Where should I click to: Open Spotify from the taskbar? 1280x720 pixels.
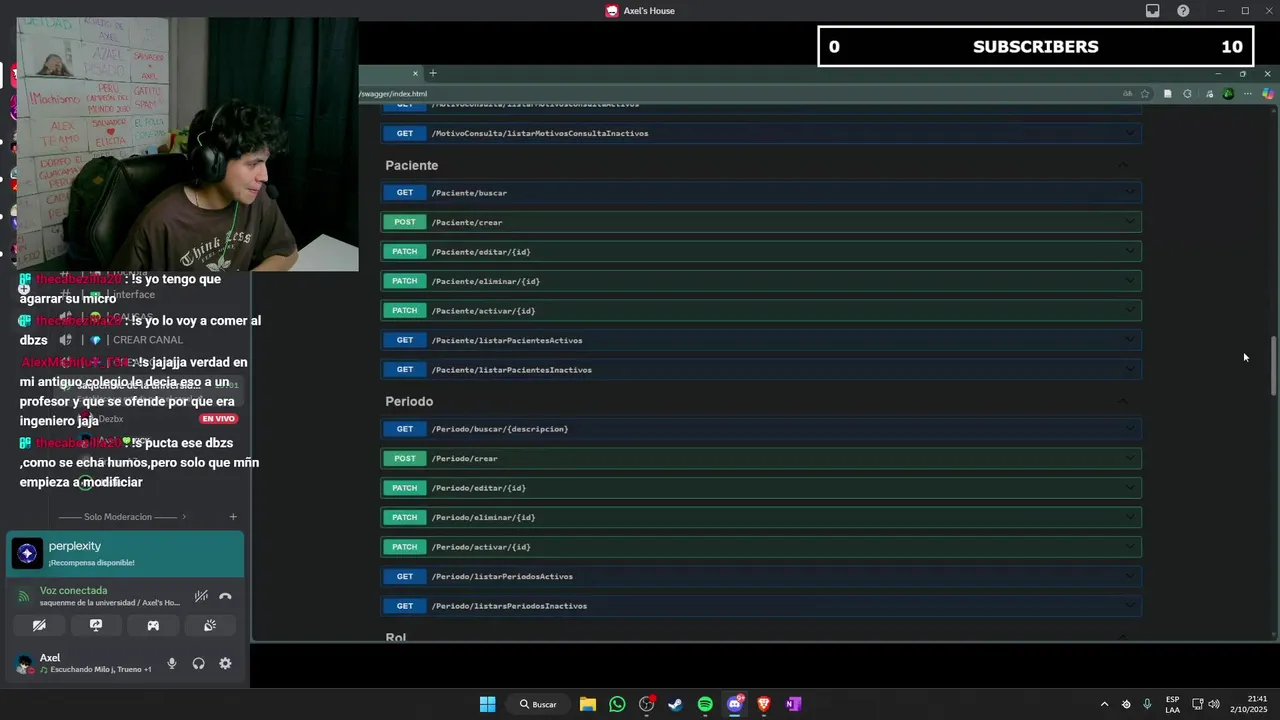point(705,704)
